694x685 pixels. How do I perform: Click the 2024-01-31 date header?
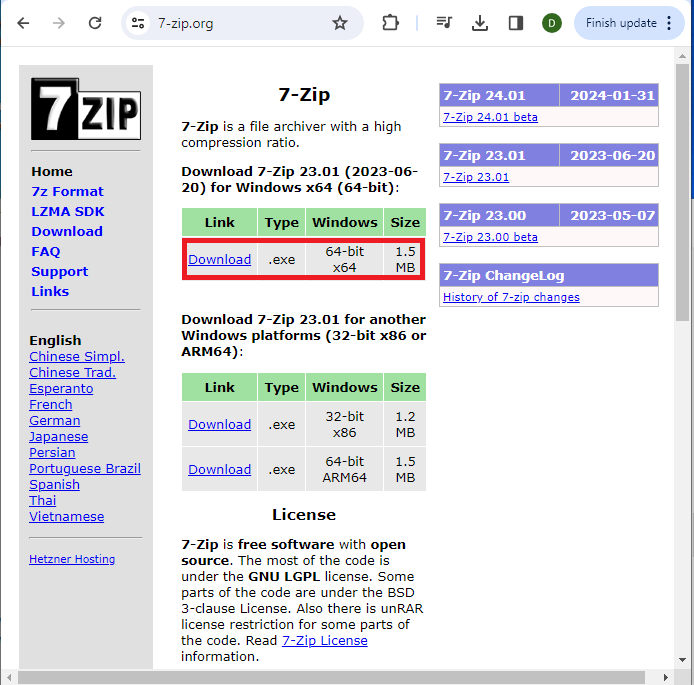[609, 95]
